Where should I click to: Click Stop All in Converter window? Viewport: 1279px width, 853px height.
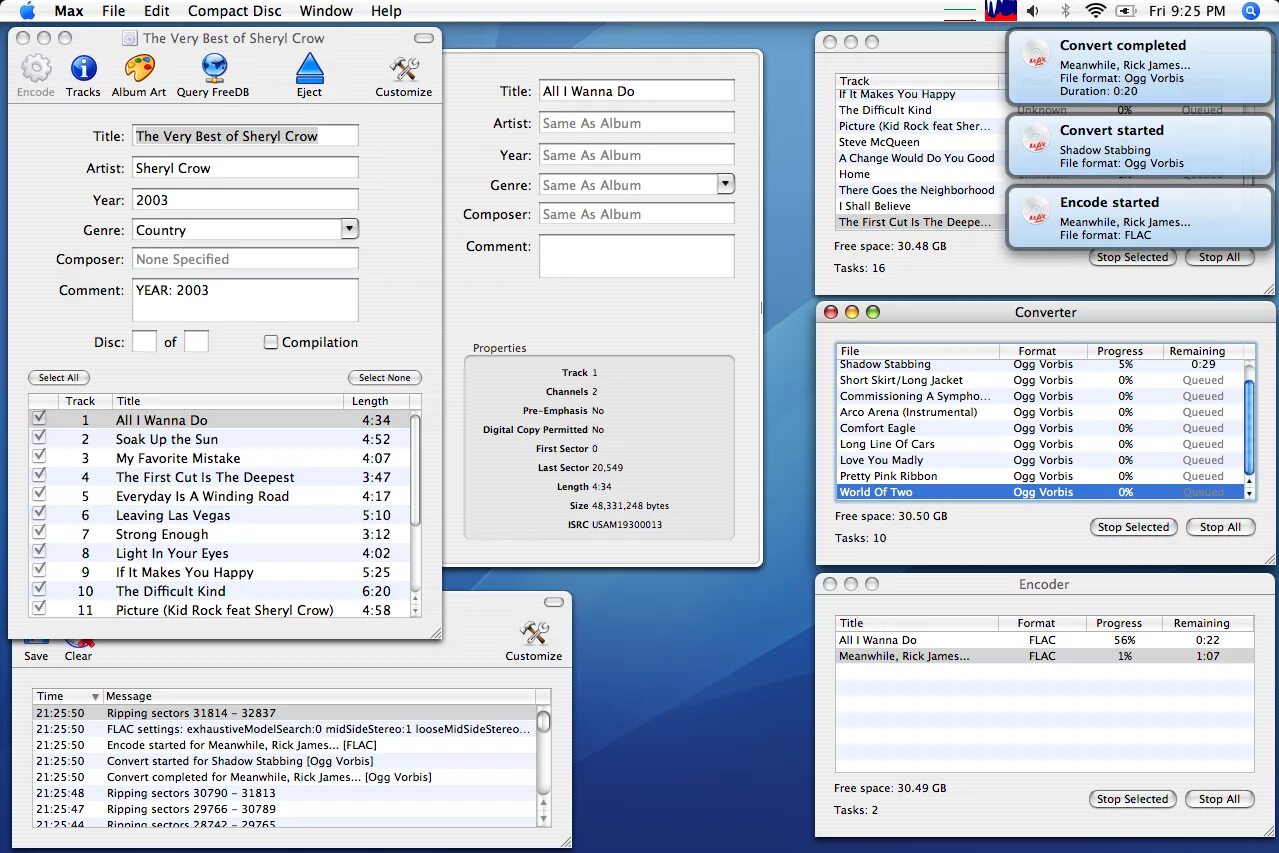(1220, 527)
